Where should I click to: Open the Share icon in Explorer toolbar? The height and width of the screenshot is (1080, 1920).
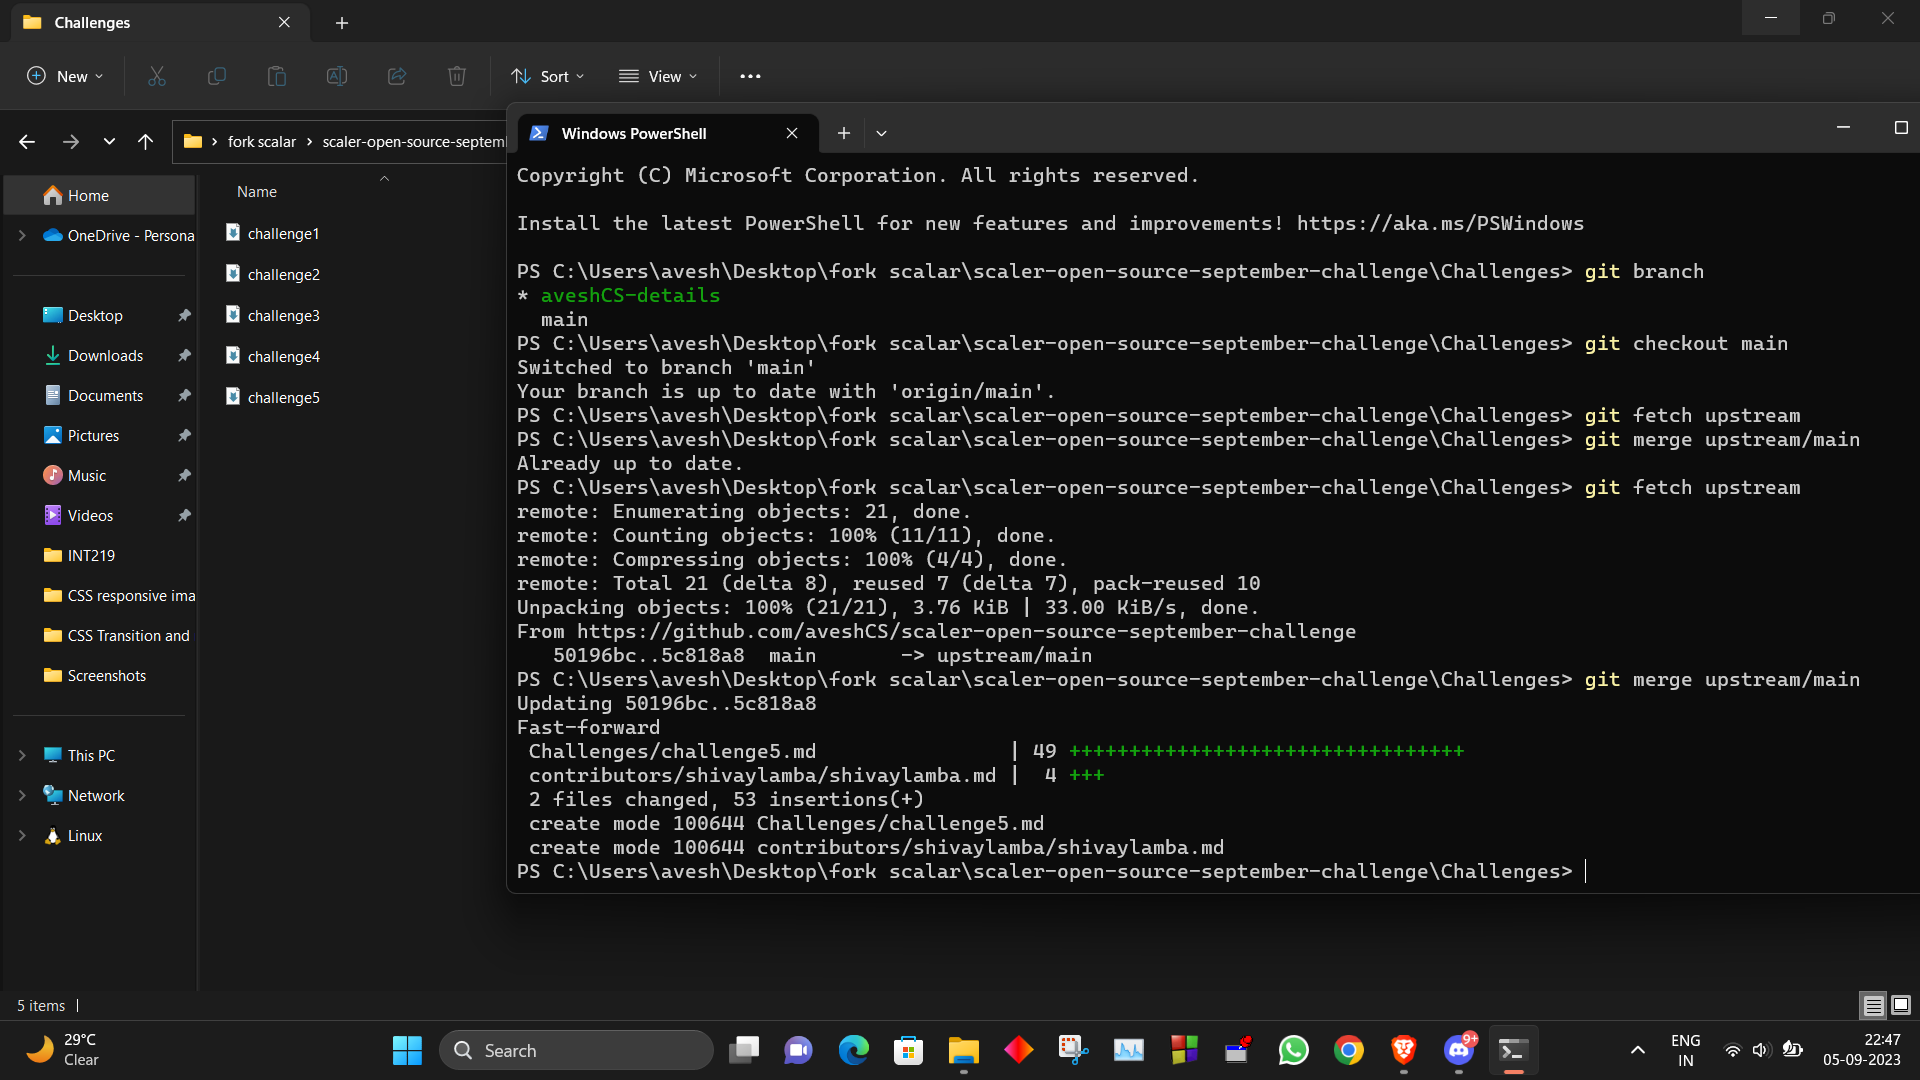397,75
